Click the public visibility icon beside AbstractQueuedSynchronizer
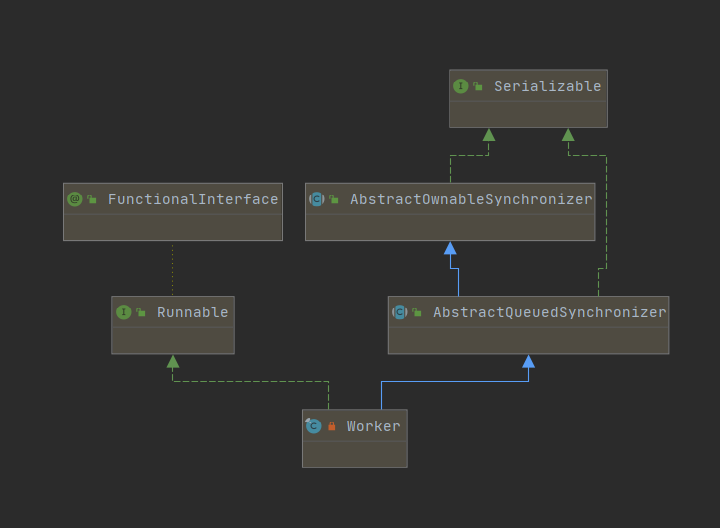Screen dimensions: 720x528 coord(417,312)
